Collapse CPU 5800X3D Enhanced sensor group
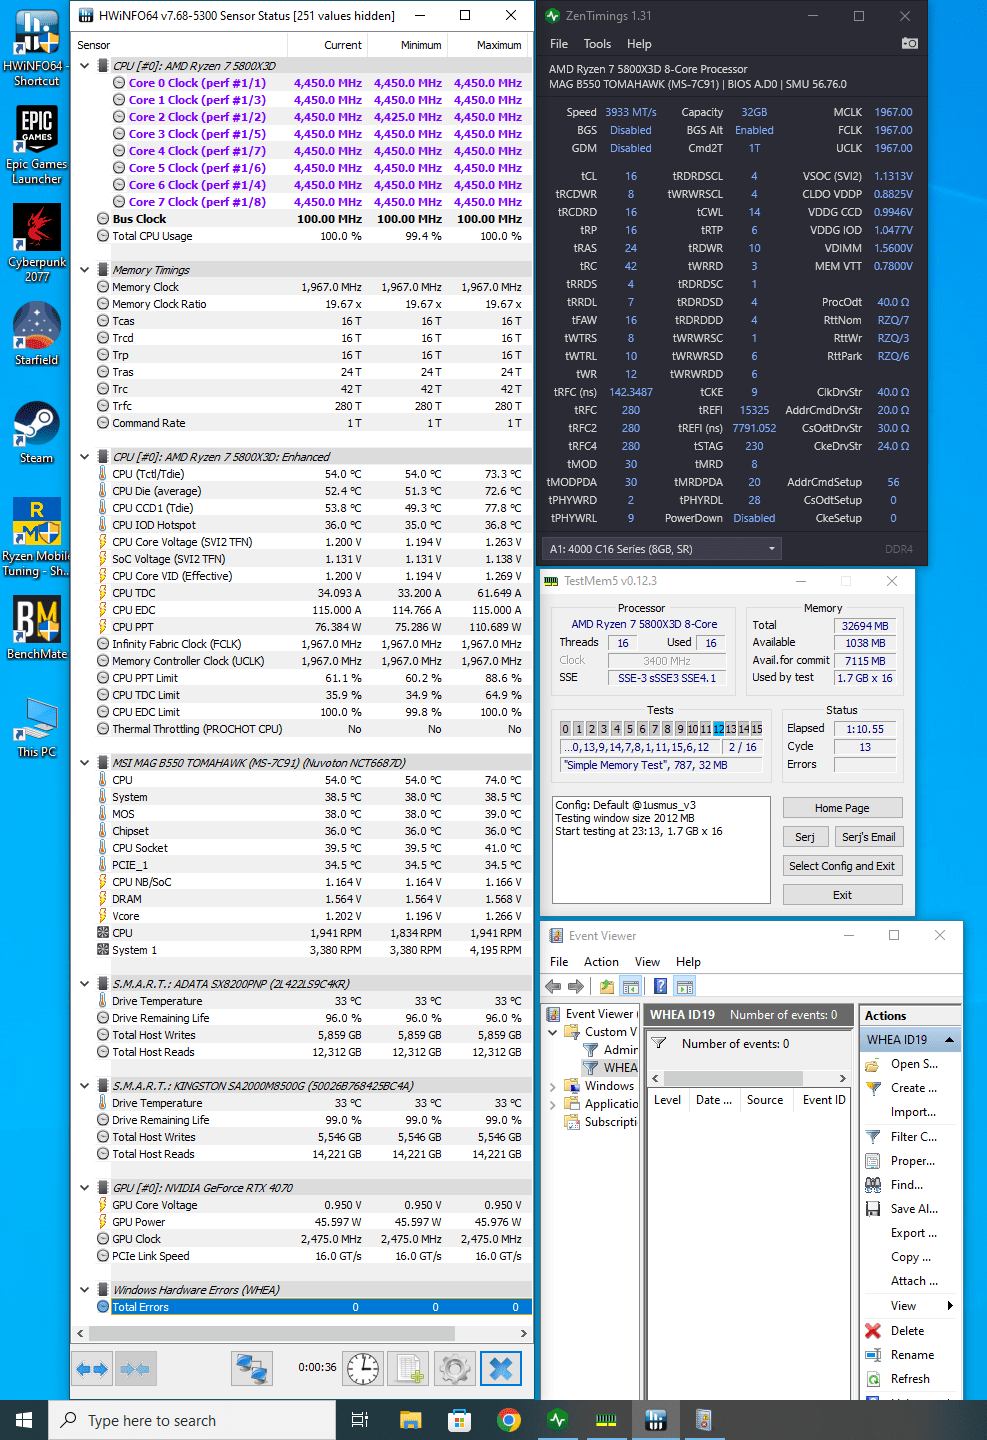Viewport: 987px width, 1440px height. 85,457
